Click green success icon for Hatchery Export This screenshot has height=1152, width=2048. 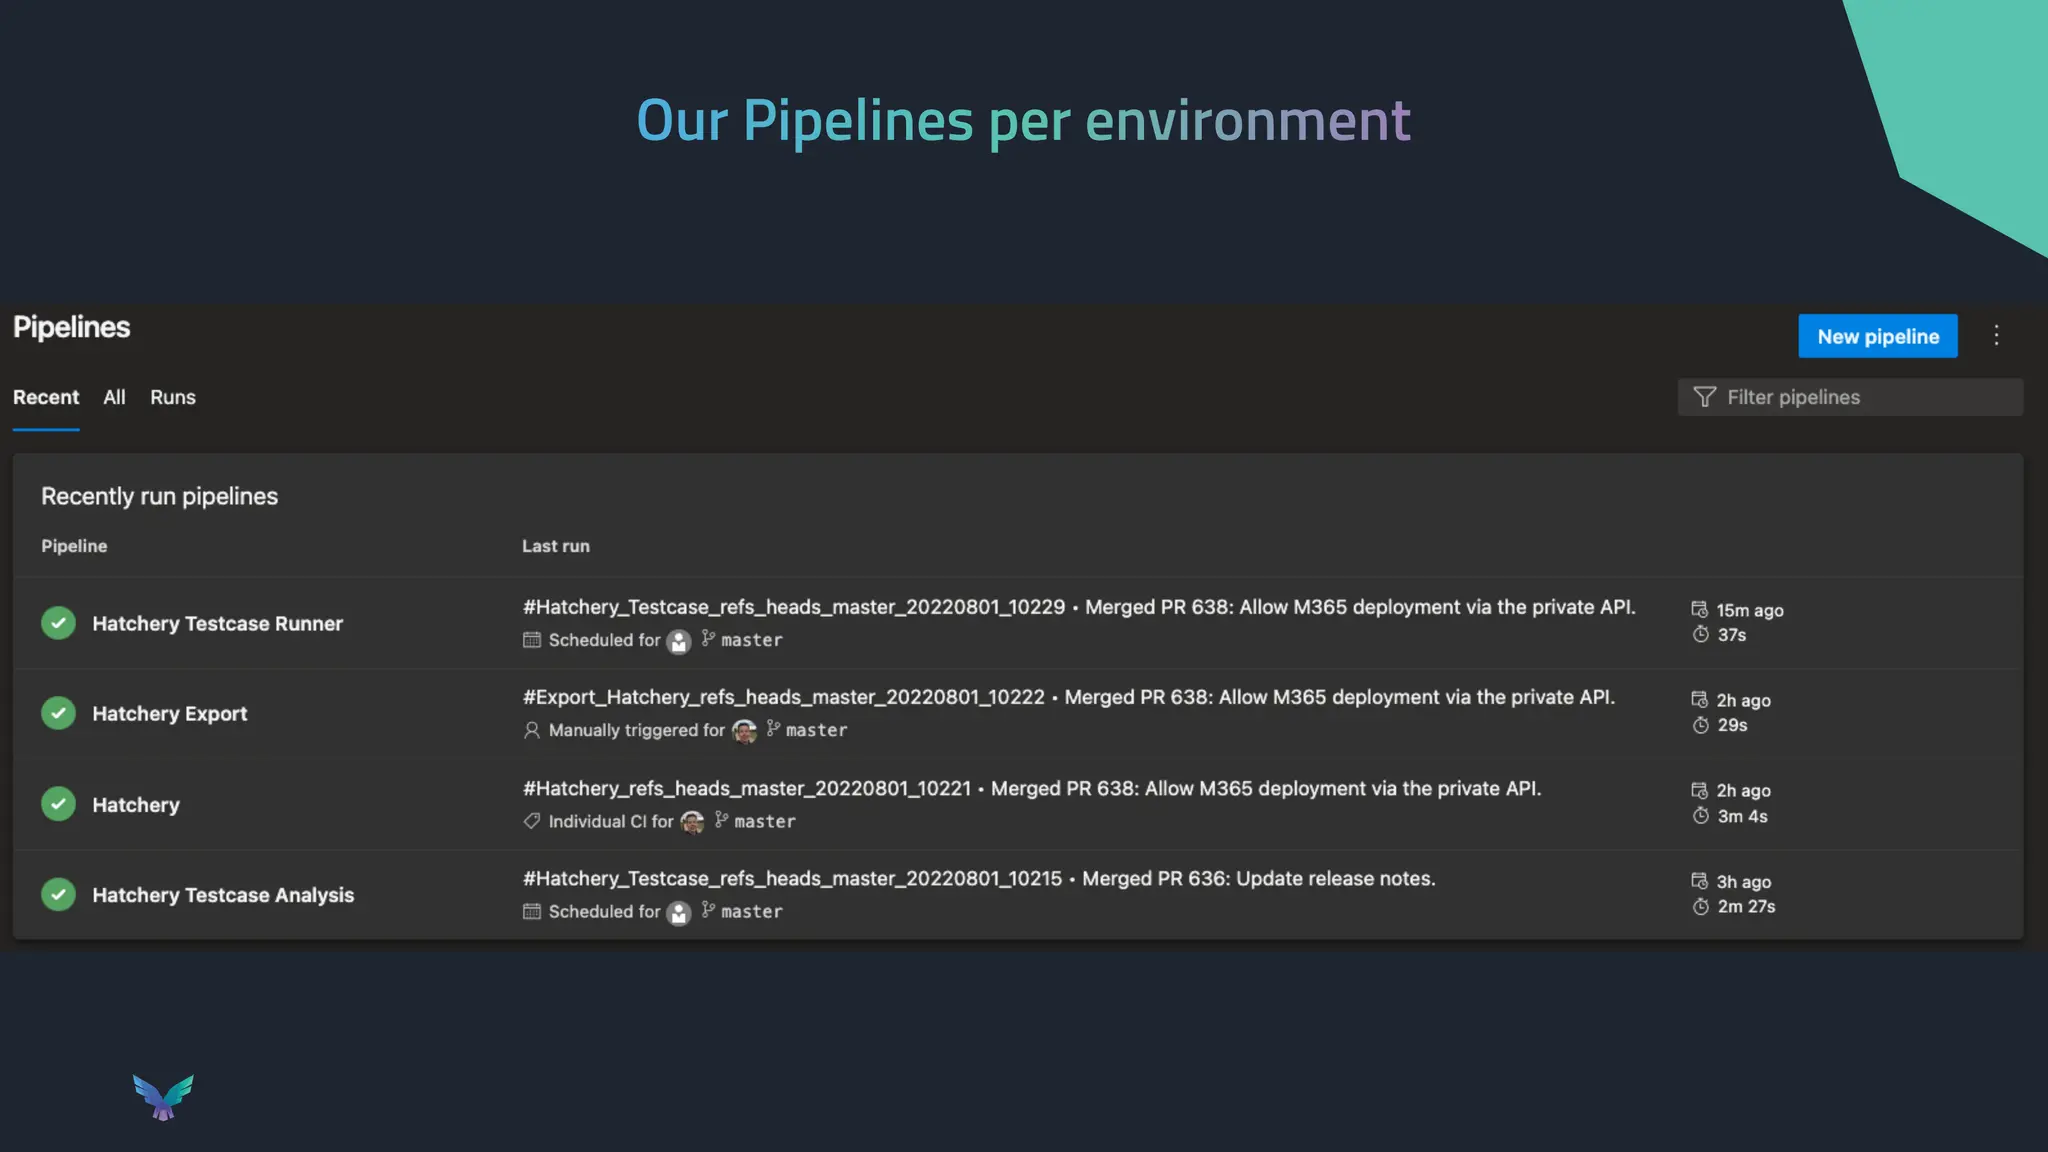point(58,713)
